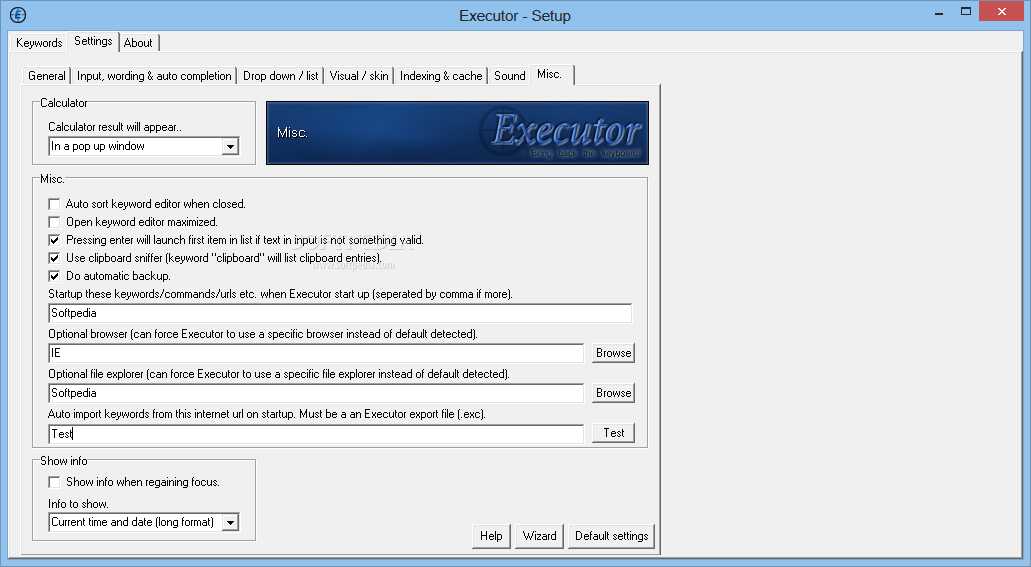Select the top-level Settings tab
1031x567 pixels.
tap(93, 41)
